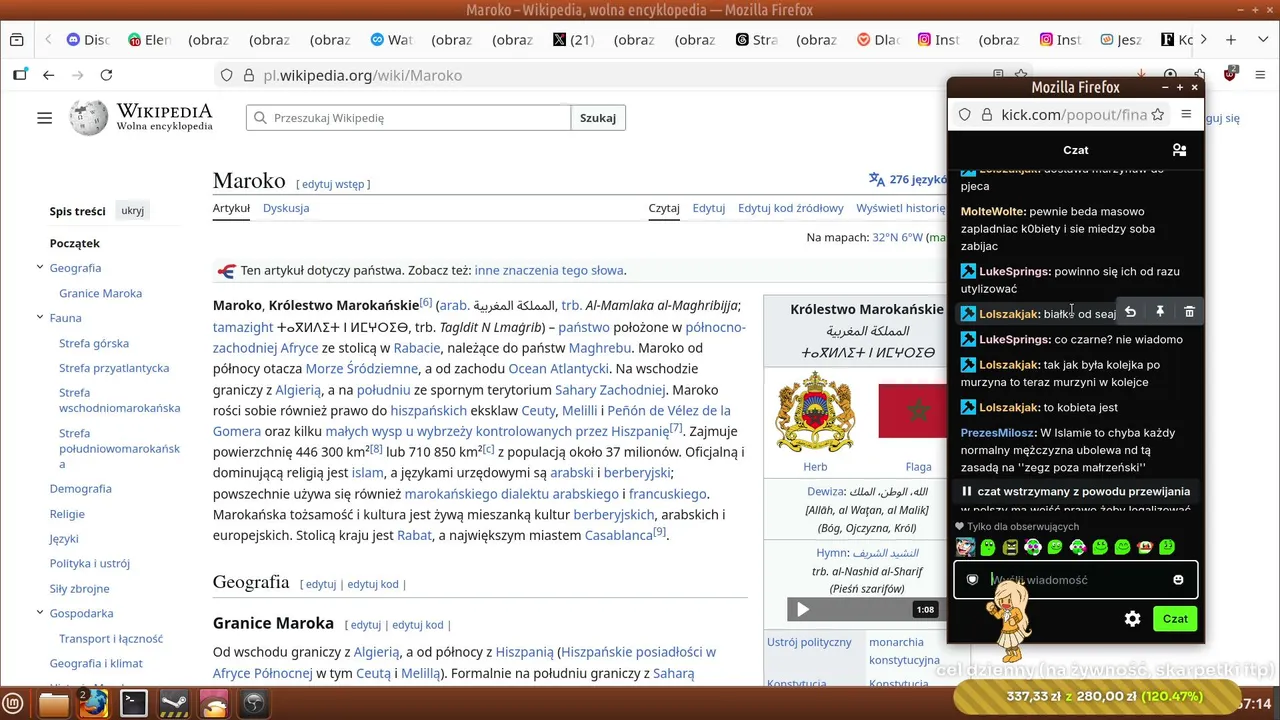The image size is (1280, 720).
Task: Jump to Strefa górska in the contents
Action: click(94, 343)
